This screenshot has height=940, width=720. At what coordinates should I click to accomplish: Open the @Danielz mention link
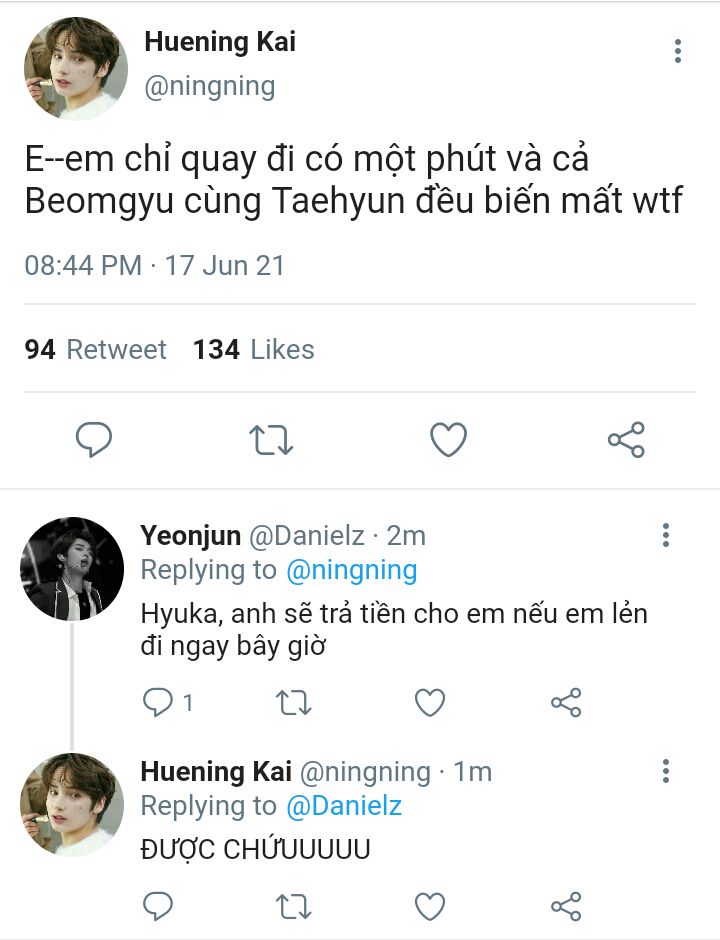point(344,806)
